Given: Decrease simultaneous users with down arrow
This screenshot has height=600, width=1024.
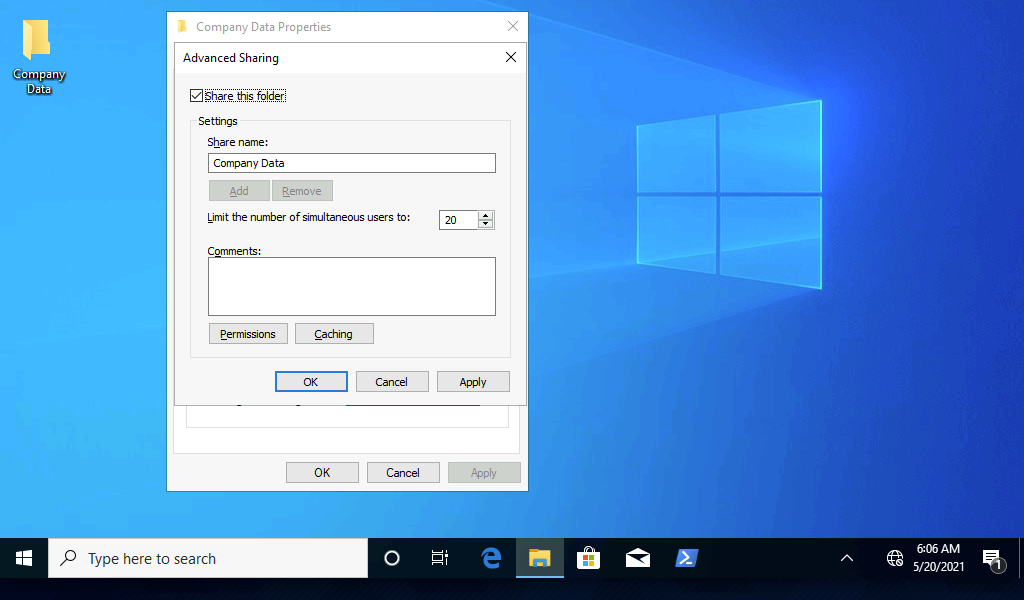Looking at the screenshot, I should 485,224.
